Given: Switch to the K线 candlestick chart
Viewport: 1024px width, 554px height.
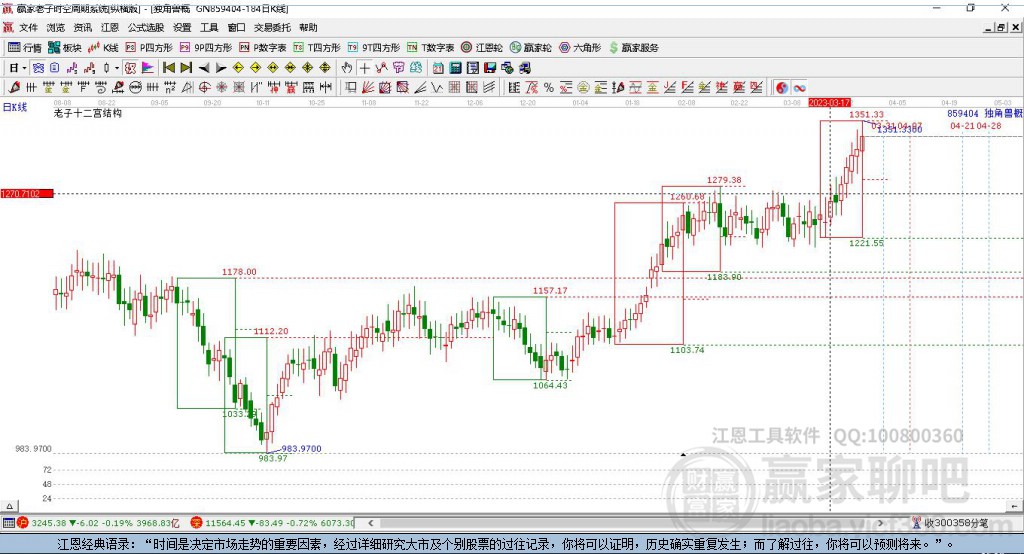Looking at the screenshot, I should point(103,48).
